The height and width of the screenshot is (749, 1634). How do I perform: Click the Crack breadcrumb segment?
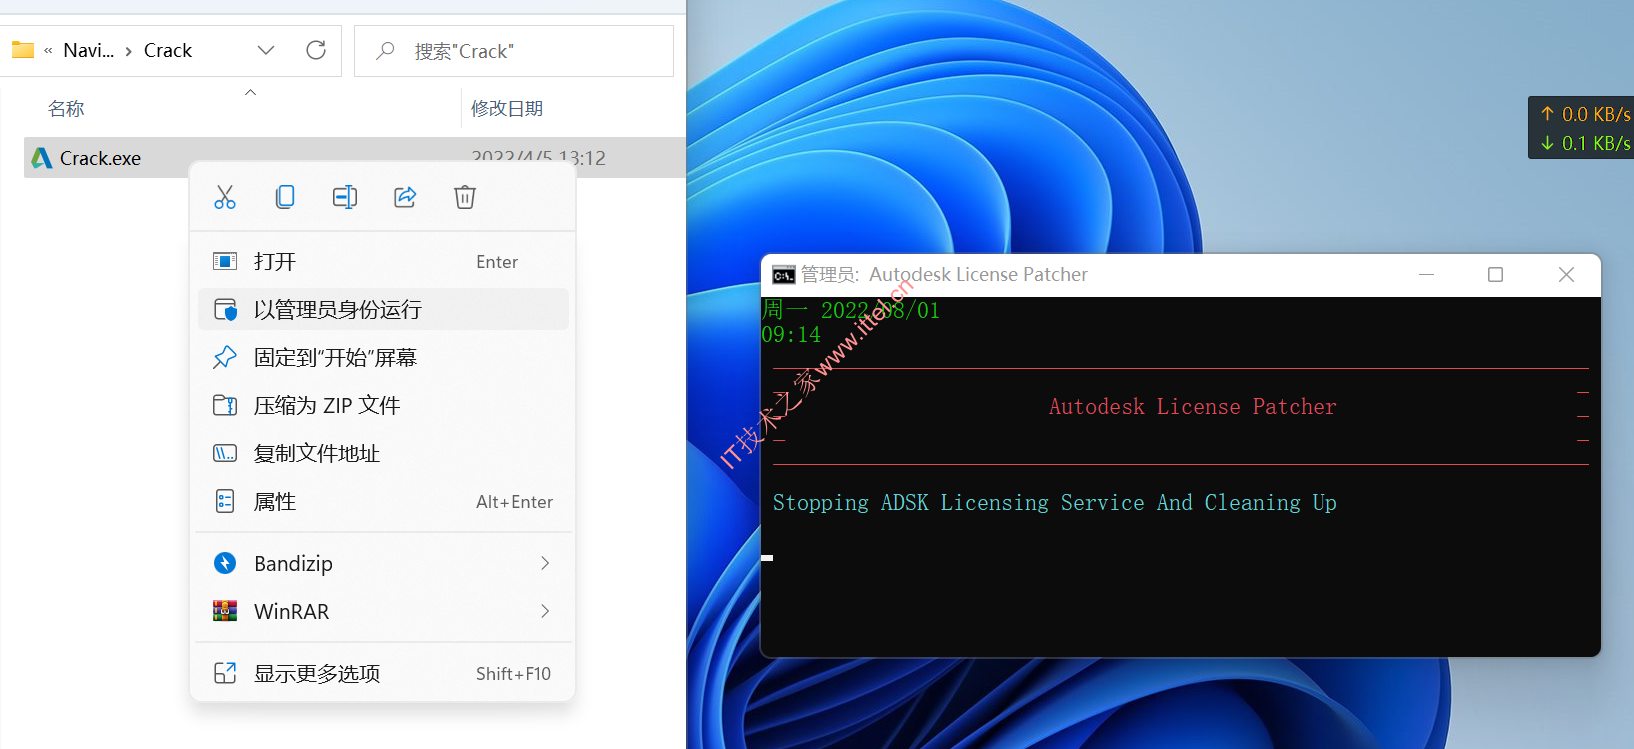168,51
